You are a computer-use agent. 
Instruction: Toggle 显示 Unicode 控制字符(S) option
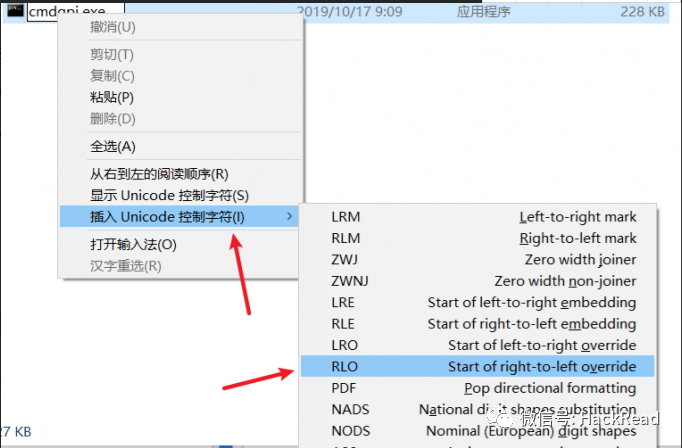pos(180,195)
